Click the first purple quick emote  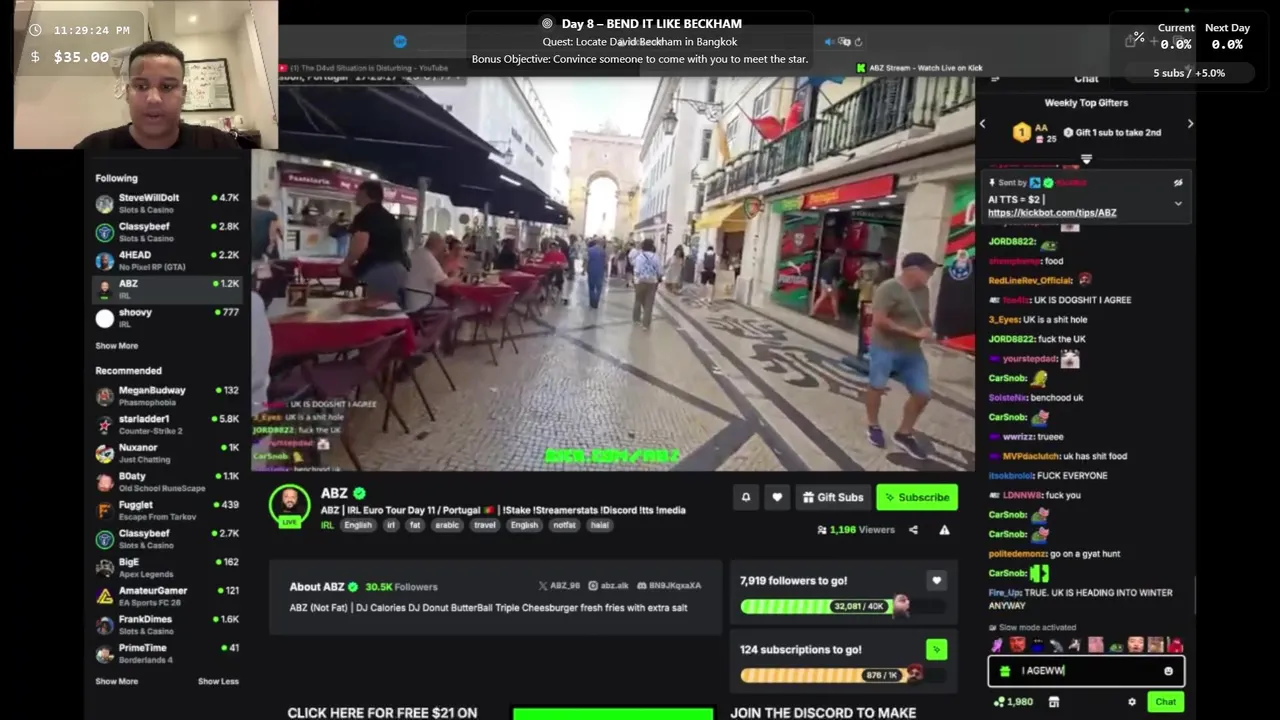997,646
